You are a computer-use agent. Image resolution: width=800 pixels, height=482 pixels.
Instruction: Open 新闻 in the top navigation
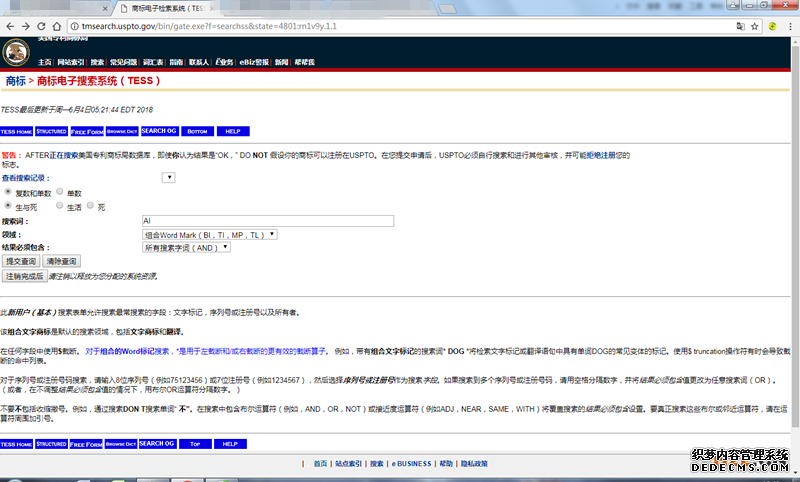(282, 62)
